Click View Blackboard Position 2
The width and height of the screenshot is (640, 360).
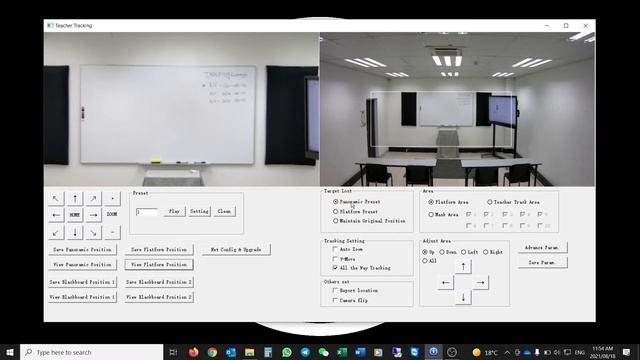click(x=159, y=297)
